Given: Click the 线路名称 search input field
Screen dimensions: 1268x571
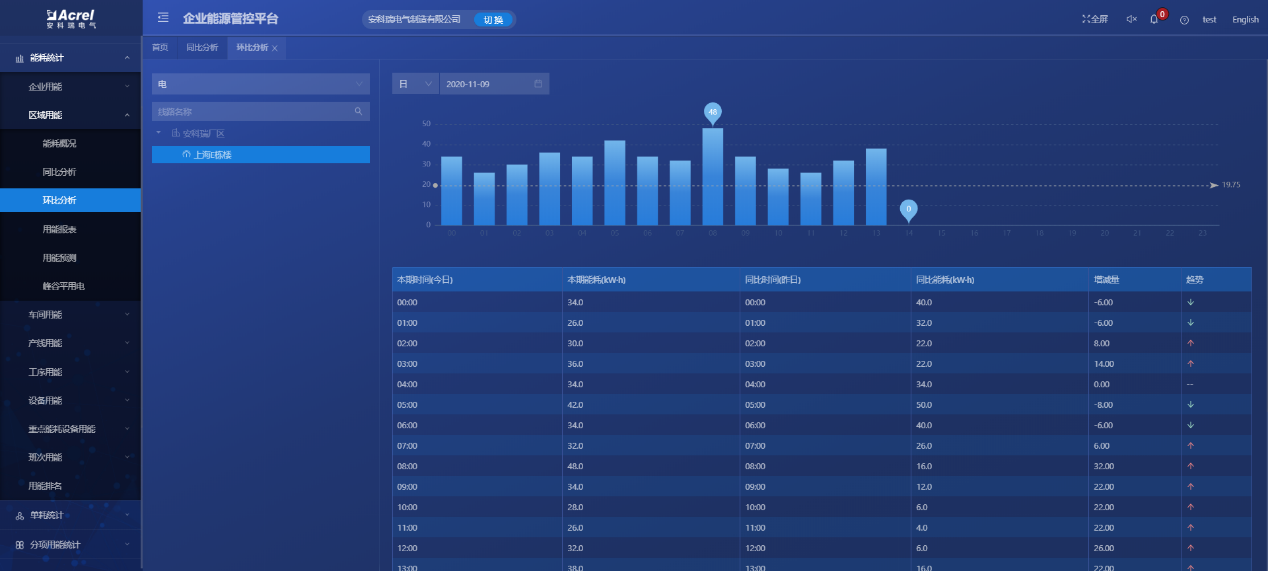Looking at the screenshot, I should [250, 112].
